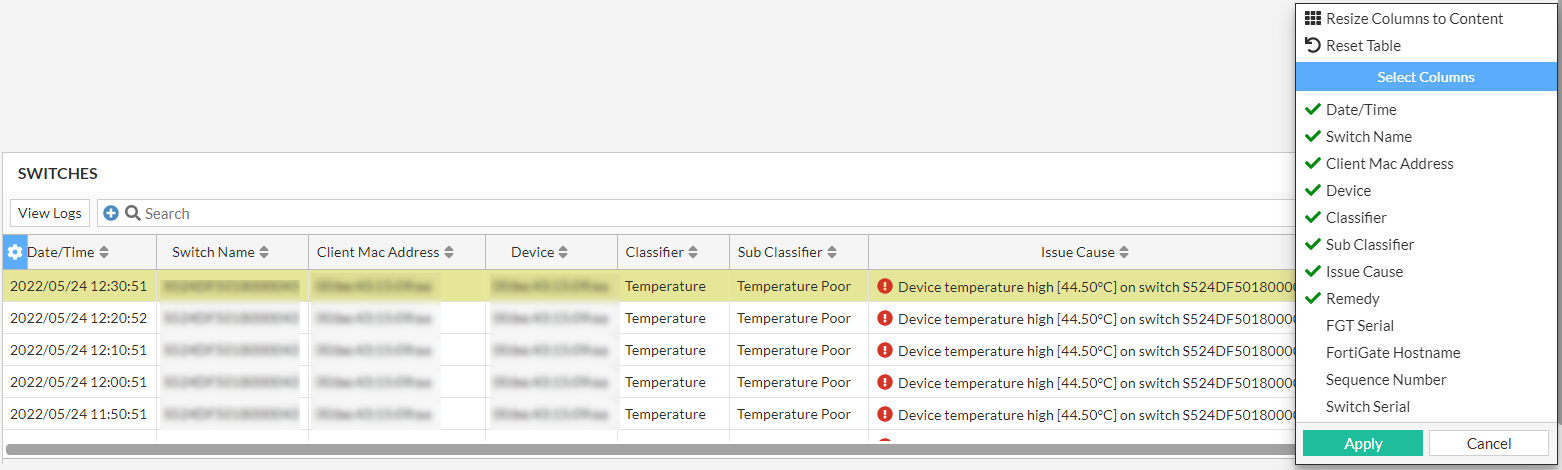This screenshot has width=1562, height=470.
Task: Uncheck the Date/Time column
Action: (1360, 110)
